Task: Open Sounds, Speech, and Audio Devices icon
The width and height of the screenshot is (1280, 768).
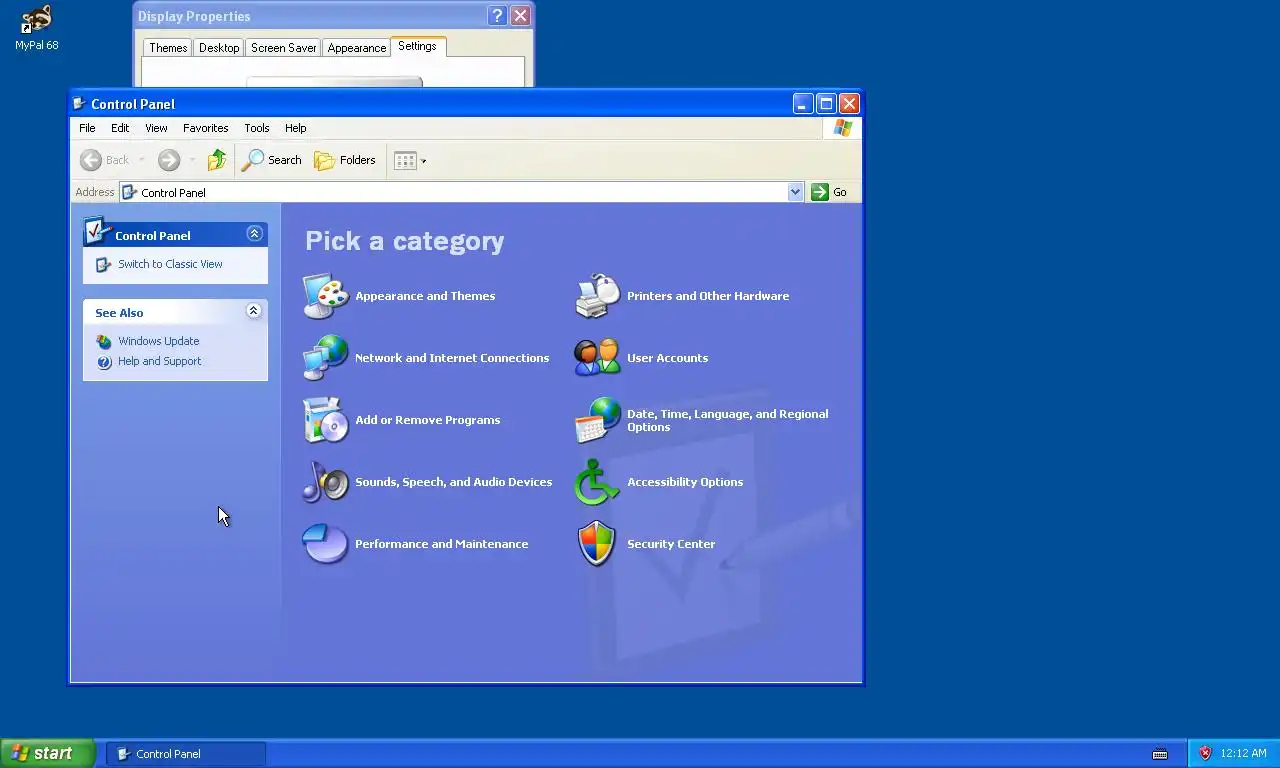Action: tap(326, 482)
